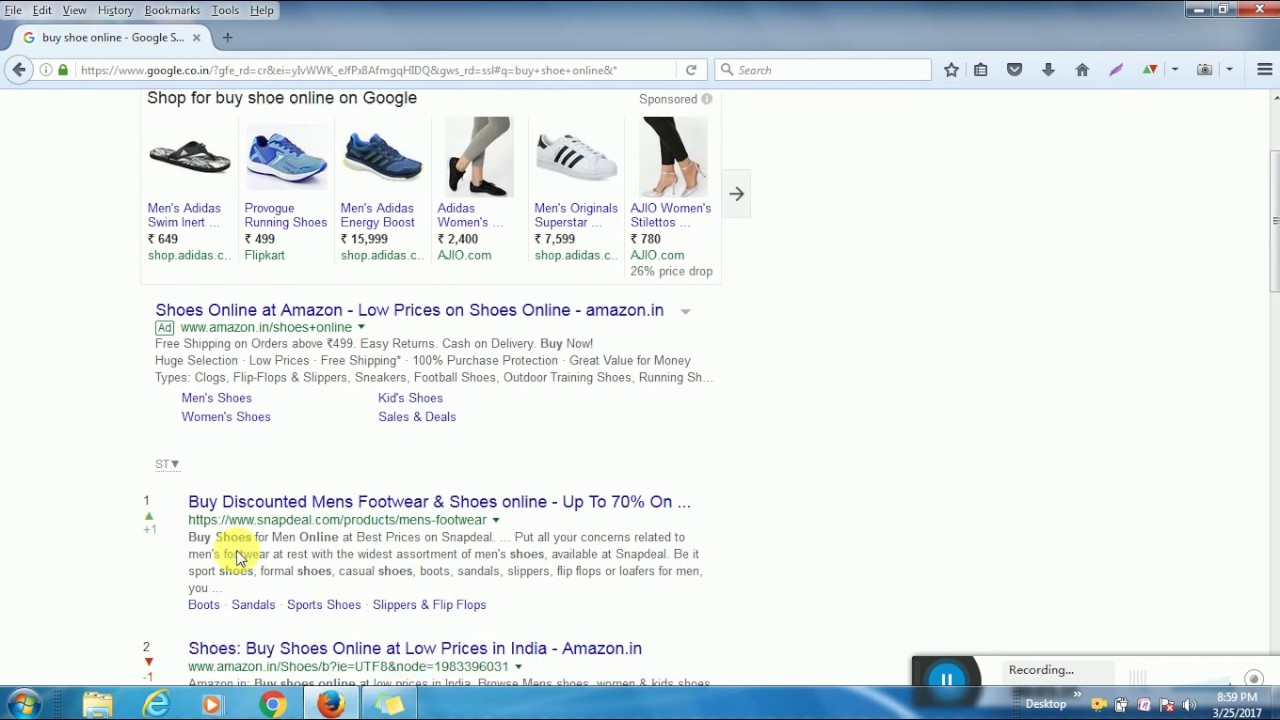Viewport: 1280px width, 720px height.
Task: Click the browser Search box
Action: [x=823, y=70]
